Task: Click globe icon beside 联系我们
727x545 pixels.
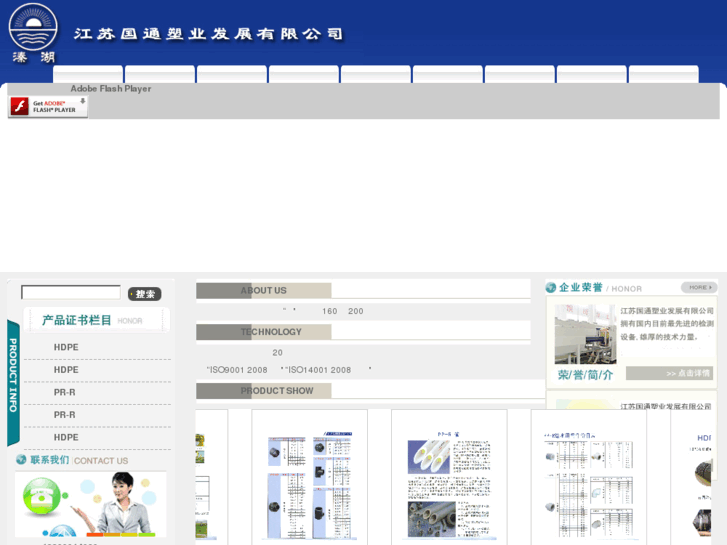Action: (x=21, y=460)
